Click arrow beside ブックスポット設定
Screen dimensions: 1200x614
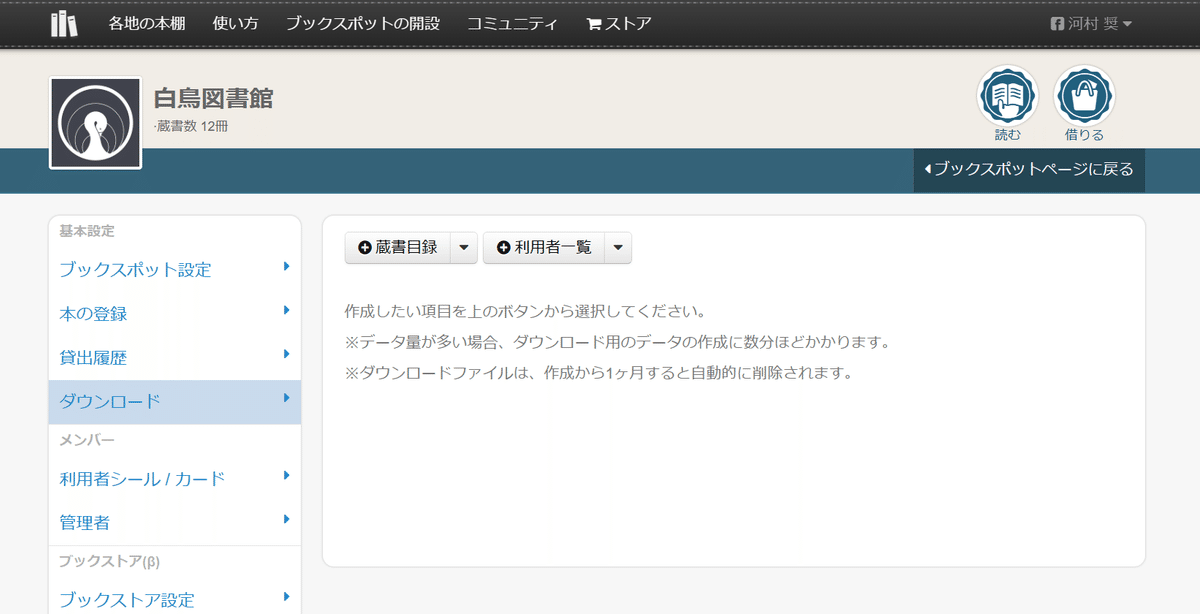click(286, 266)
